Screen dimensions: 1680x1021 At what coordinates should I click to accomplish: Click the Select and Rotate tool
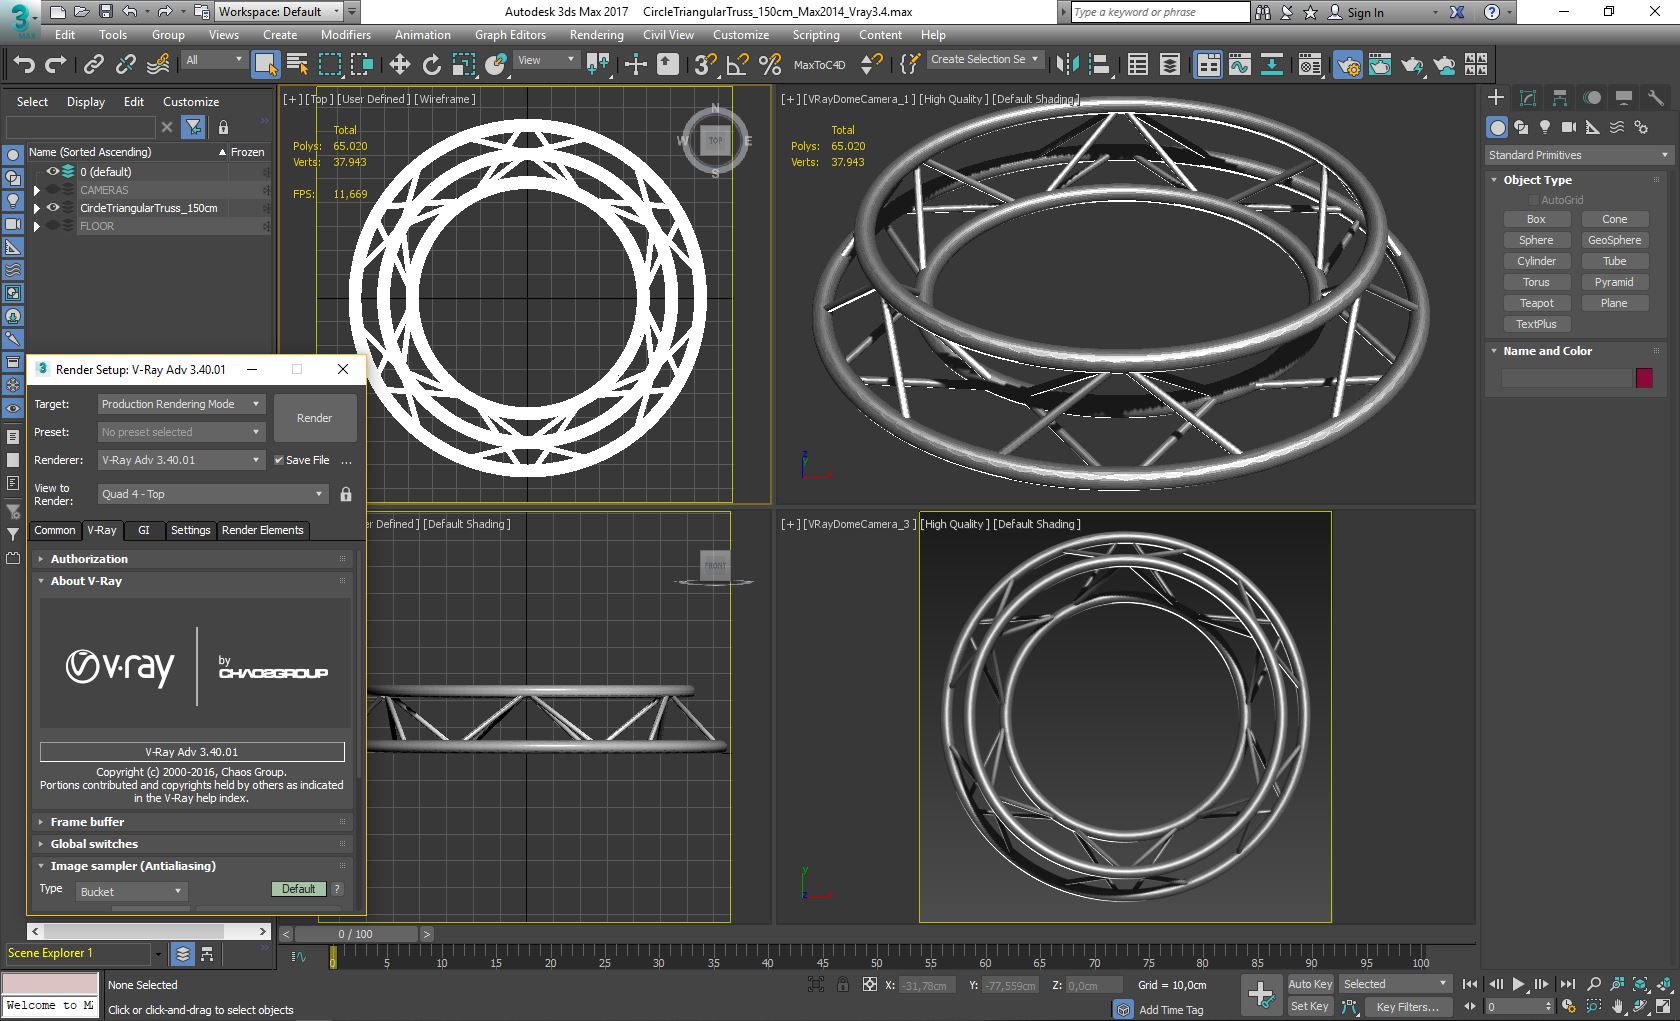[431, 65]
